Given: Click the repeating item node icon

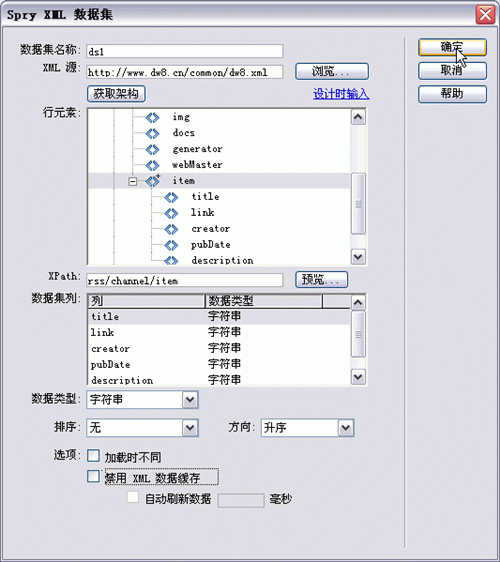Looking at the screenshot, I should point(153,181).
